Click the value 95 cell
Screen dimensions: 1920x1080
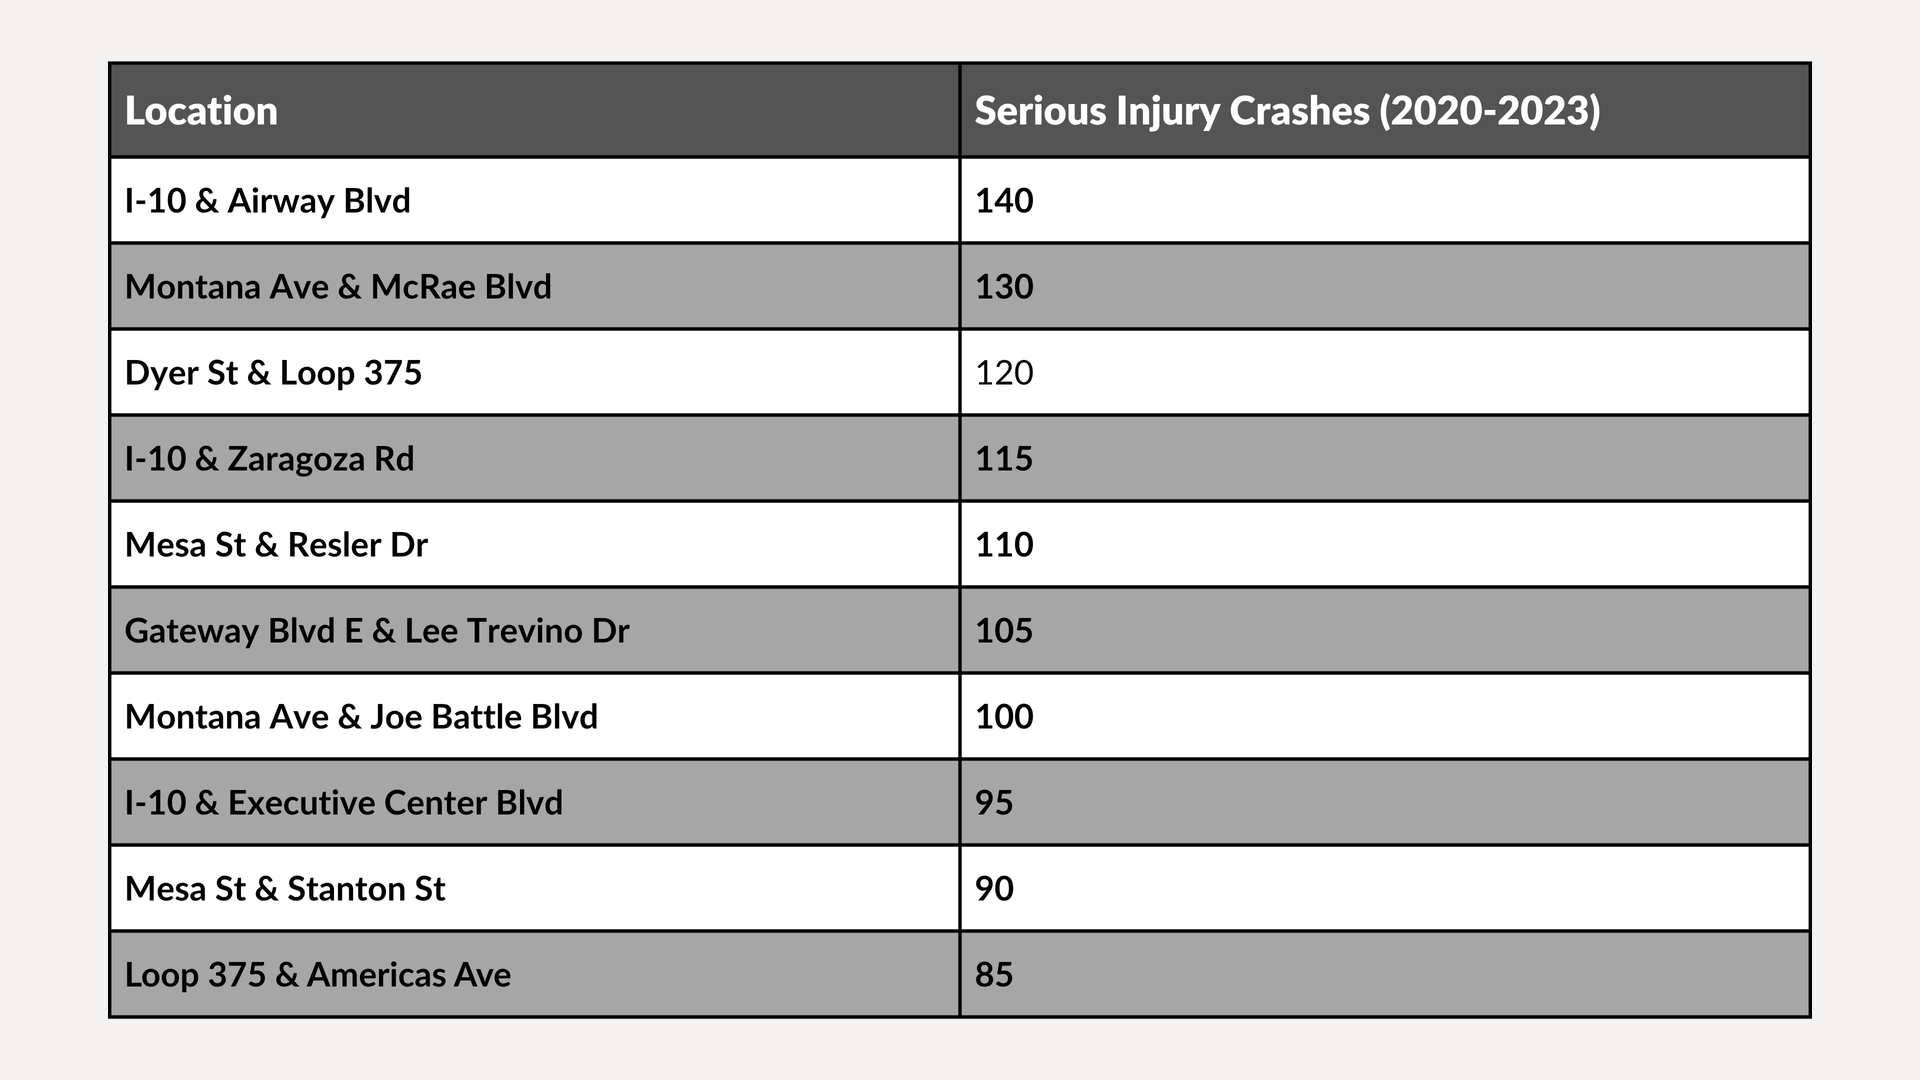1385,802
